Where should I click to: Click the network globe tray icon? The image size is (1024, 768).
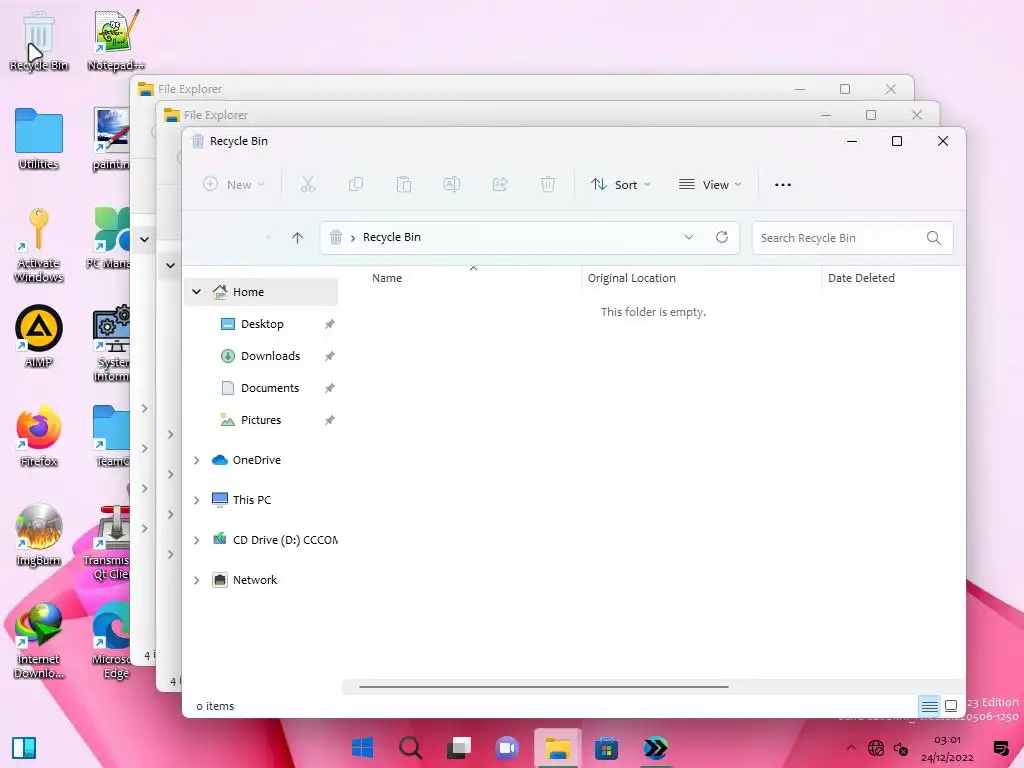point(876,748)
